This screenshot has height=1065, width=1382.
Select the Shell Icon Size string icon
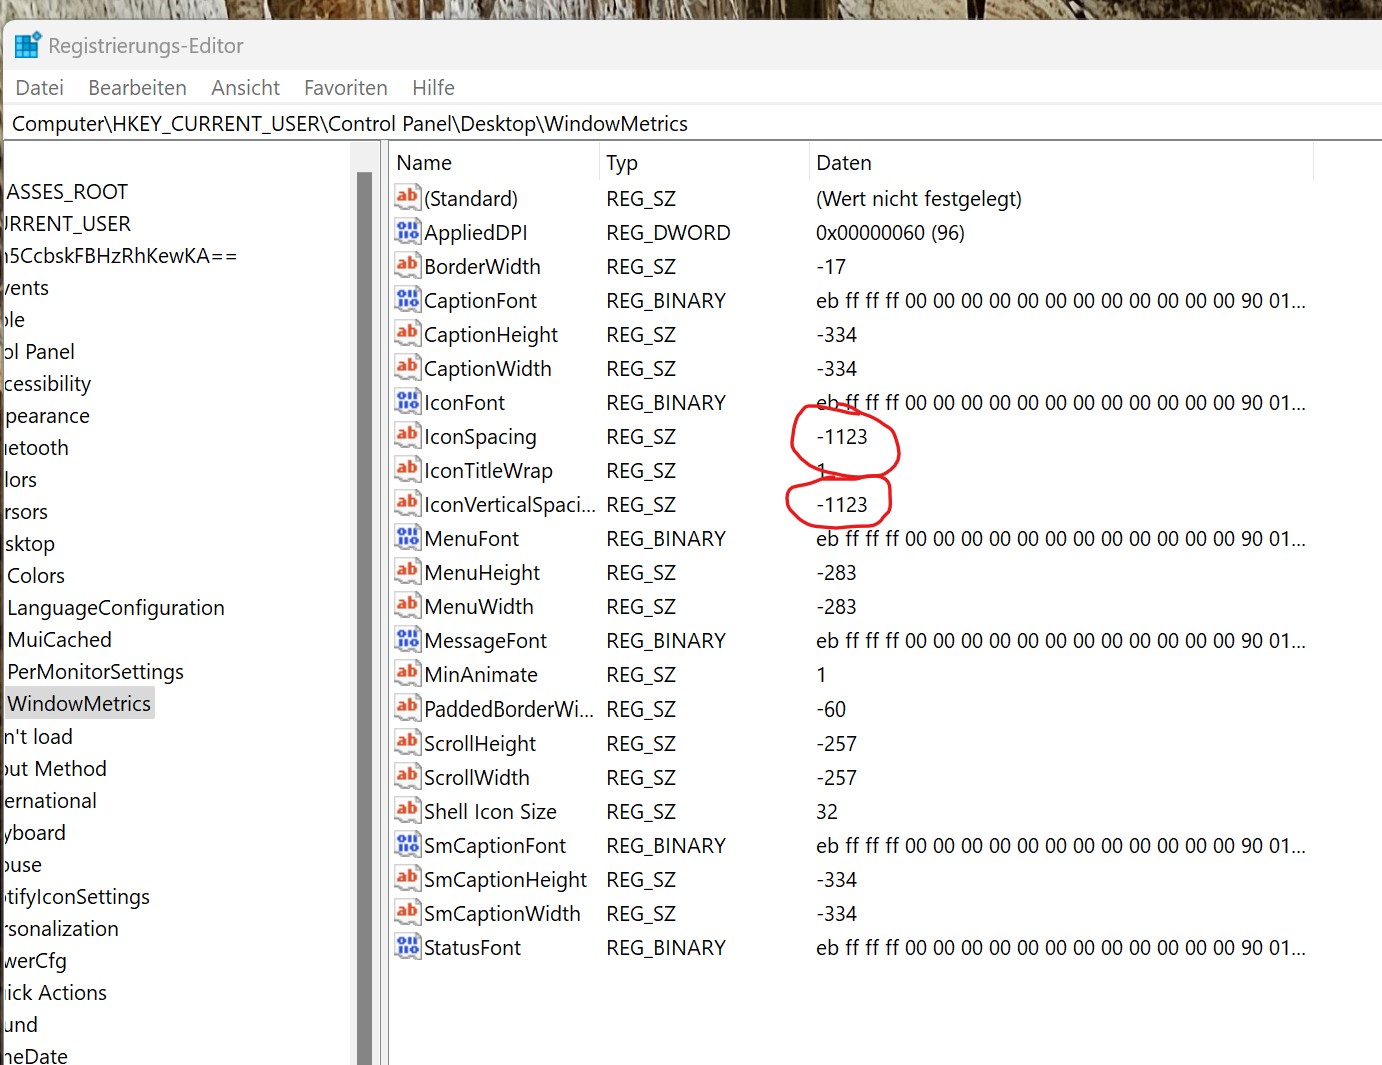(x=407, y=810)
